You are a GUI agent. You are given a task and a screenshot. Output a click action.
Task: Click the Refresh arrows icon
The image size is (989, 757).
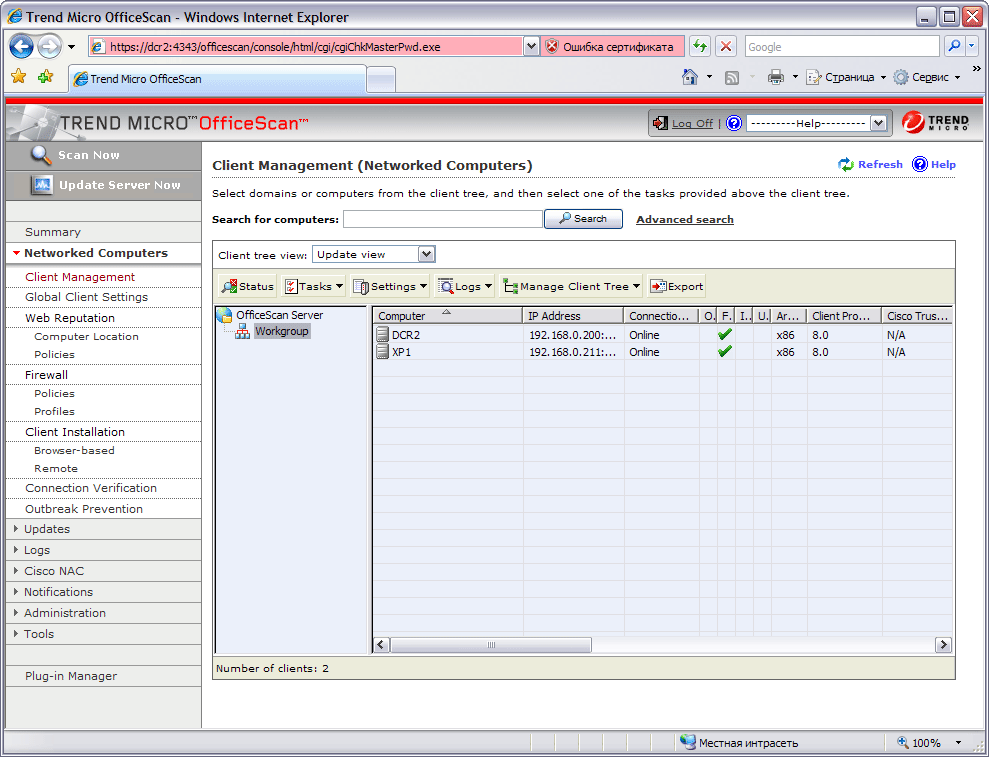846,165
